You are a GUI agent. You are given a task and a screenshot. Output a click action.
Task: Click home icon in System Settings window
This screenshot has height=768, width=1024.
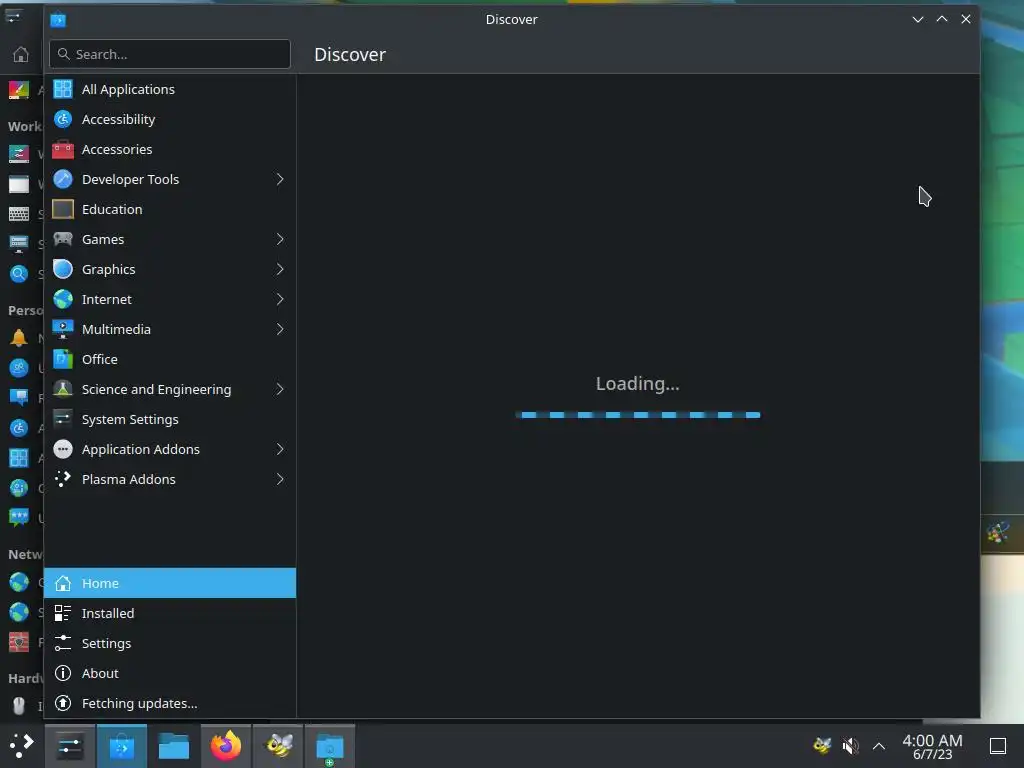tap(21, 54)
